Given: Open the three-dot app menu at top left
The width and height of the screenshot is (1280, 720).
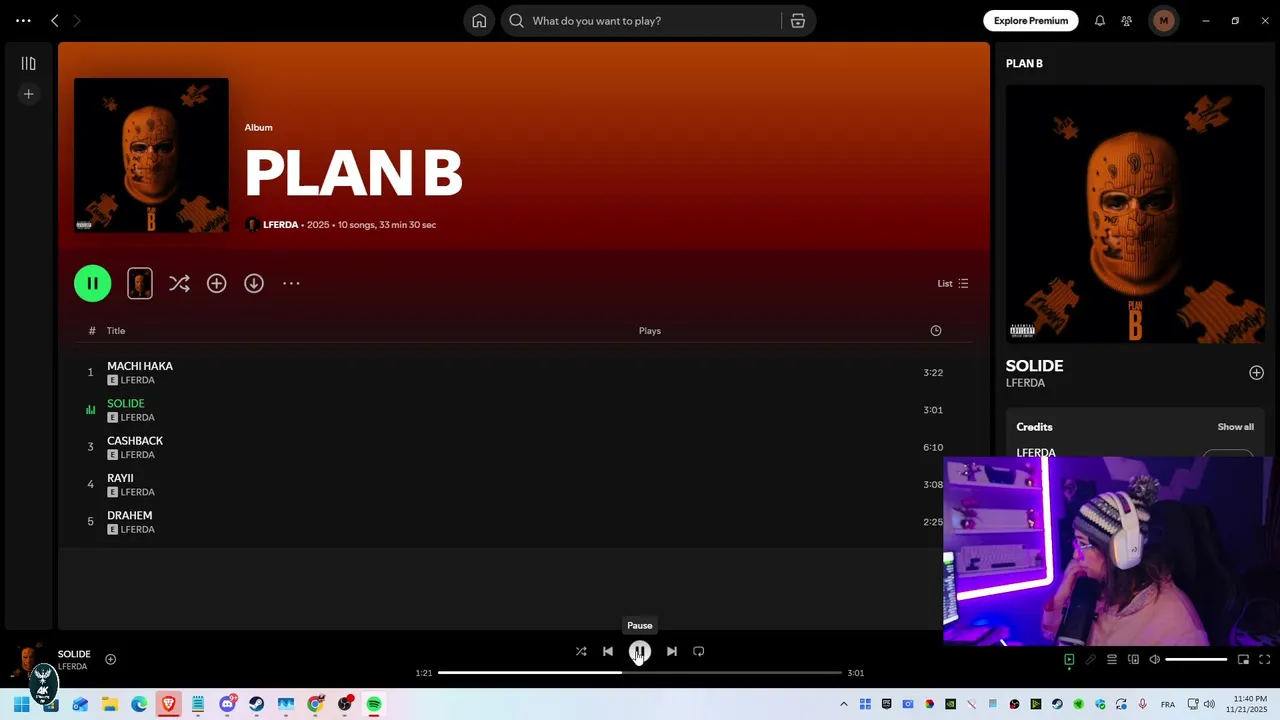Looking at the screenshot, I should coord(23,20).
